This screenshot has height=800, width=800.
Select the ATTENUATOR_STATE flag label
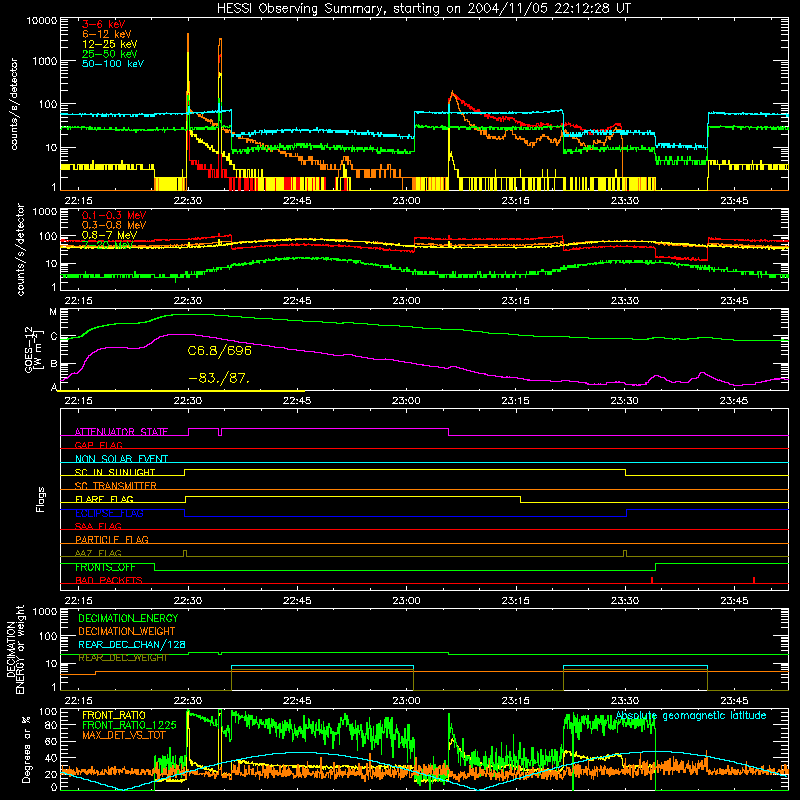121,432
